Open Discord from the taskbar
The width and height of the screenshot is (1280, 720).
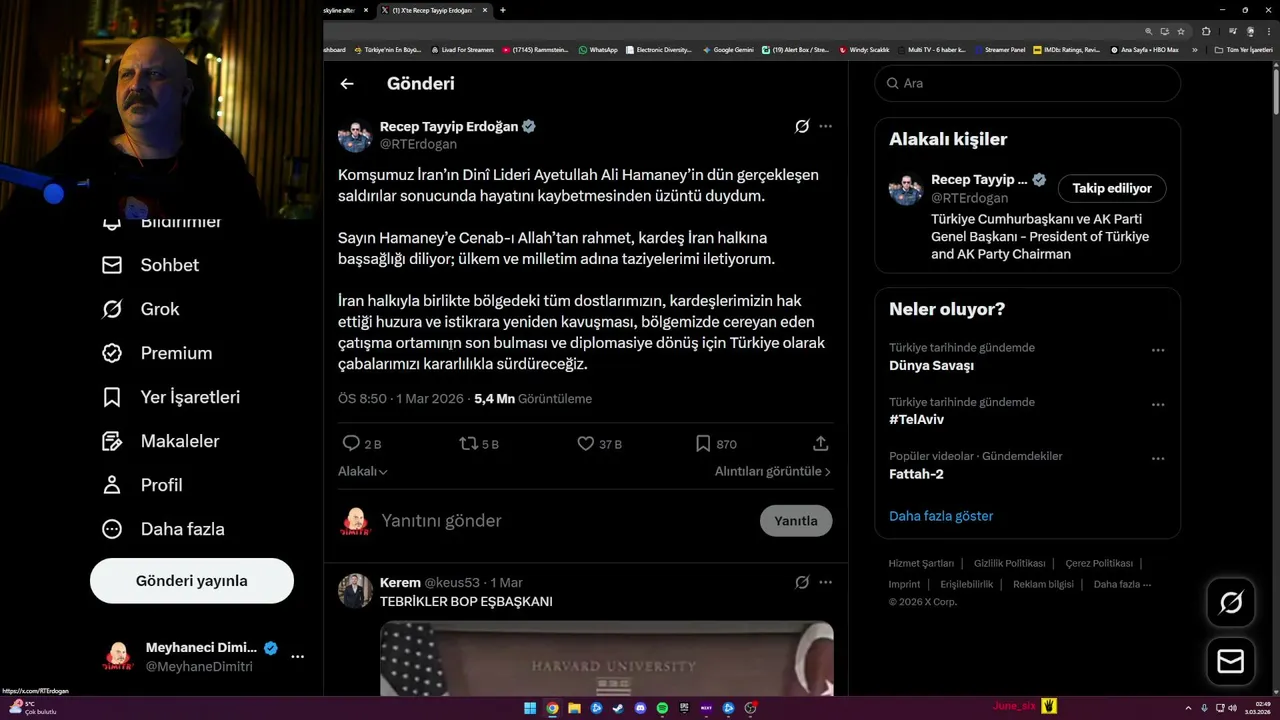pos(640,708)
